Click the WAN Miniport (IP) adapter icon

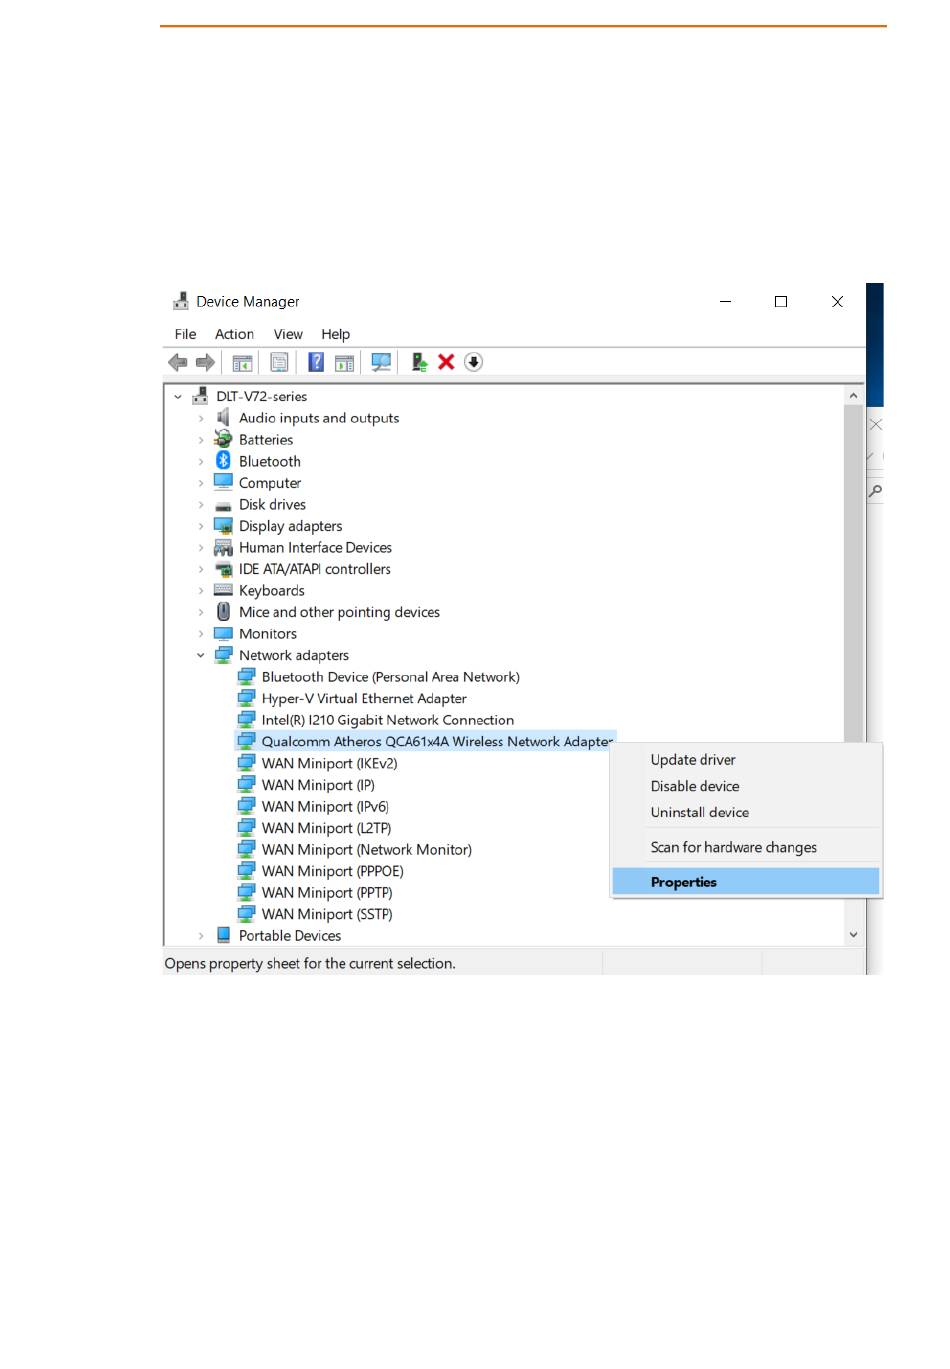coord(246,785)
